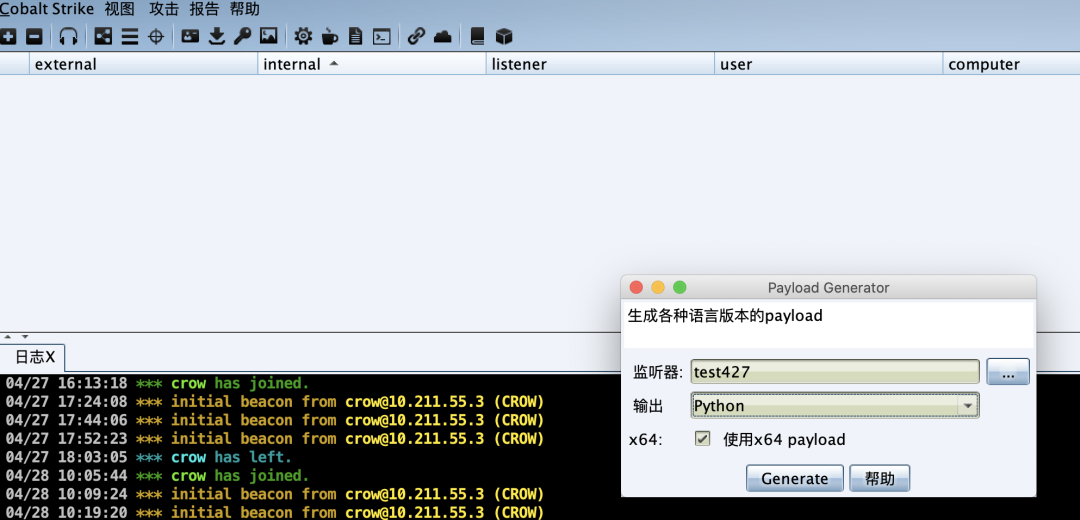This screenshot has height=520, width=1080.
Task: Minimize Payload Generator with the yellow button
Action: point(658,287)
